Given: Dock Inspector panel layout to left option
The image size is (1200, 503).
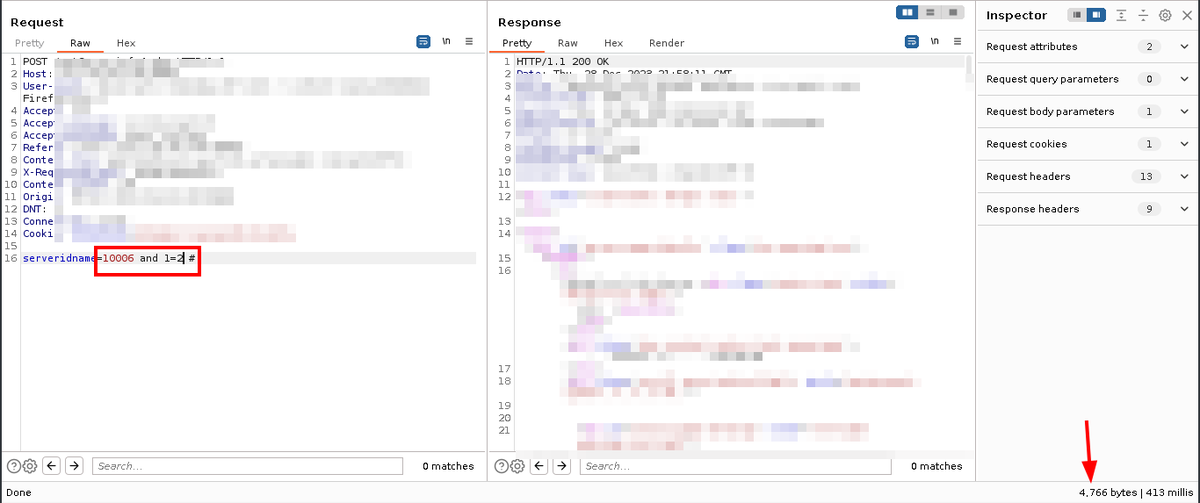Looking at the screenshot, I should coord(1077,15).
